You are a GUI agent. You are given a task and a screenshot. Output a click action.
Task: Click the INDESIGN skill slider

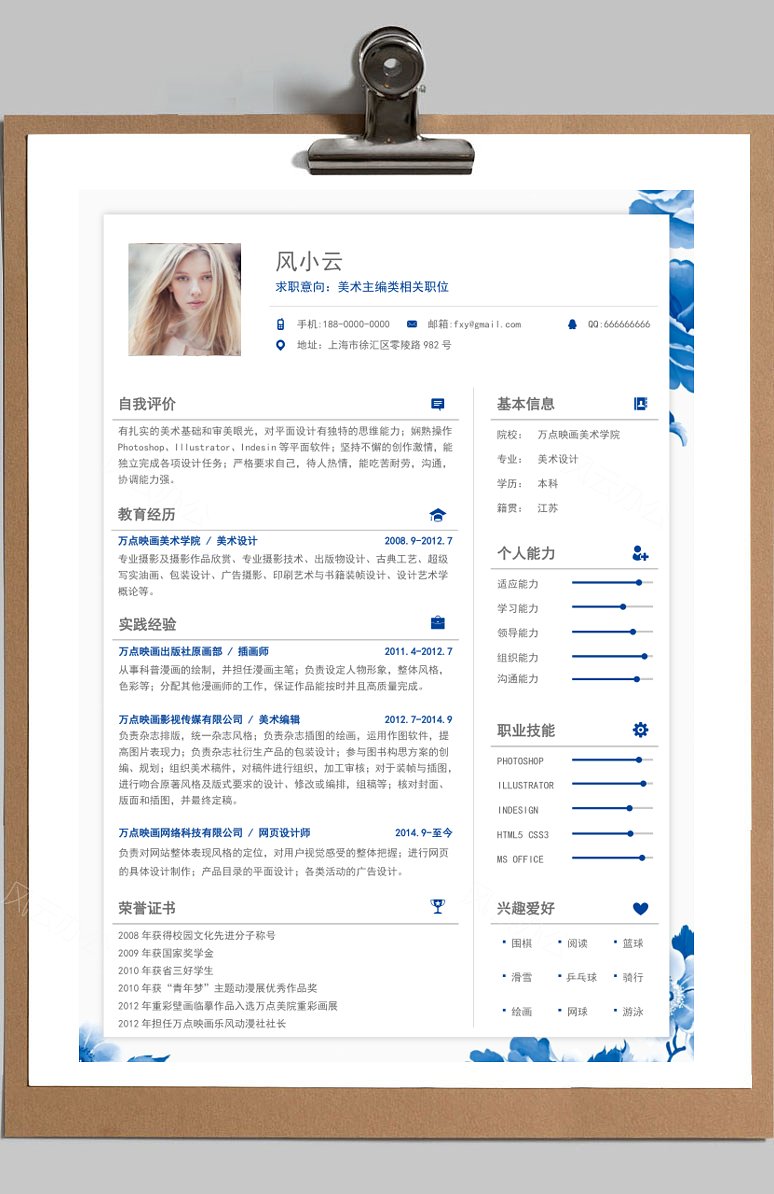612,808
